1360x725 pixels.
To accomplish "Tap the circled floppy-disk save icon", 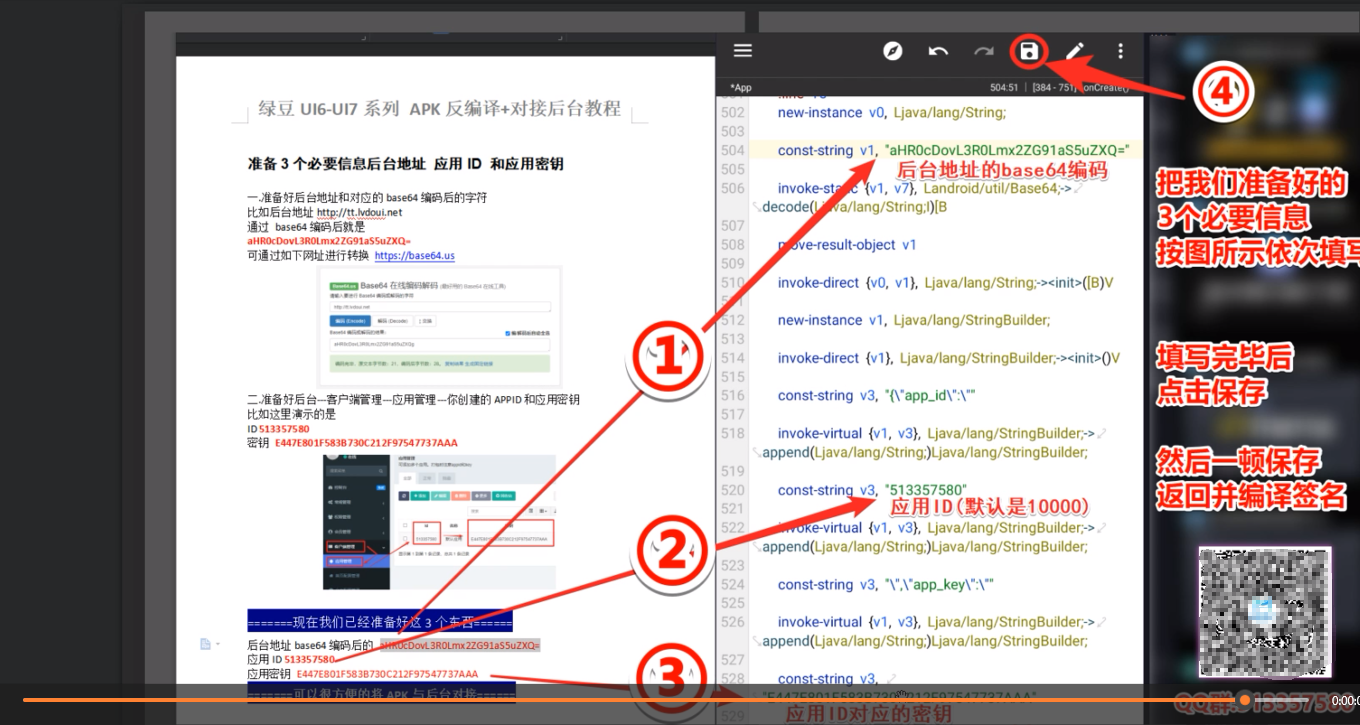I will click(1029, 51).
